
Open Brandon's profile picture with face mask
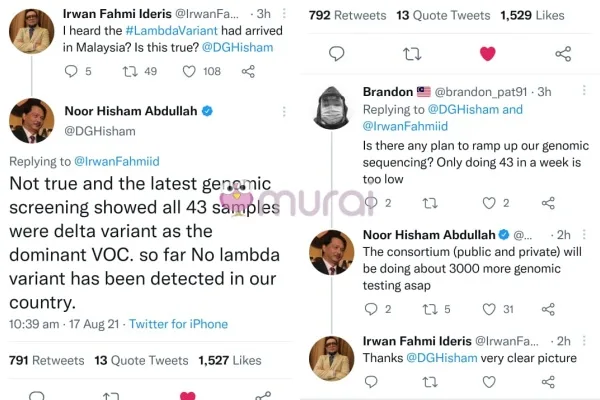point(331,108)
